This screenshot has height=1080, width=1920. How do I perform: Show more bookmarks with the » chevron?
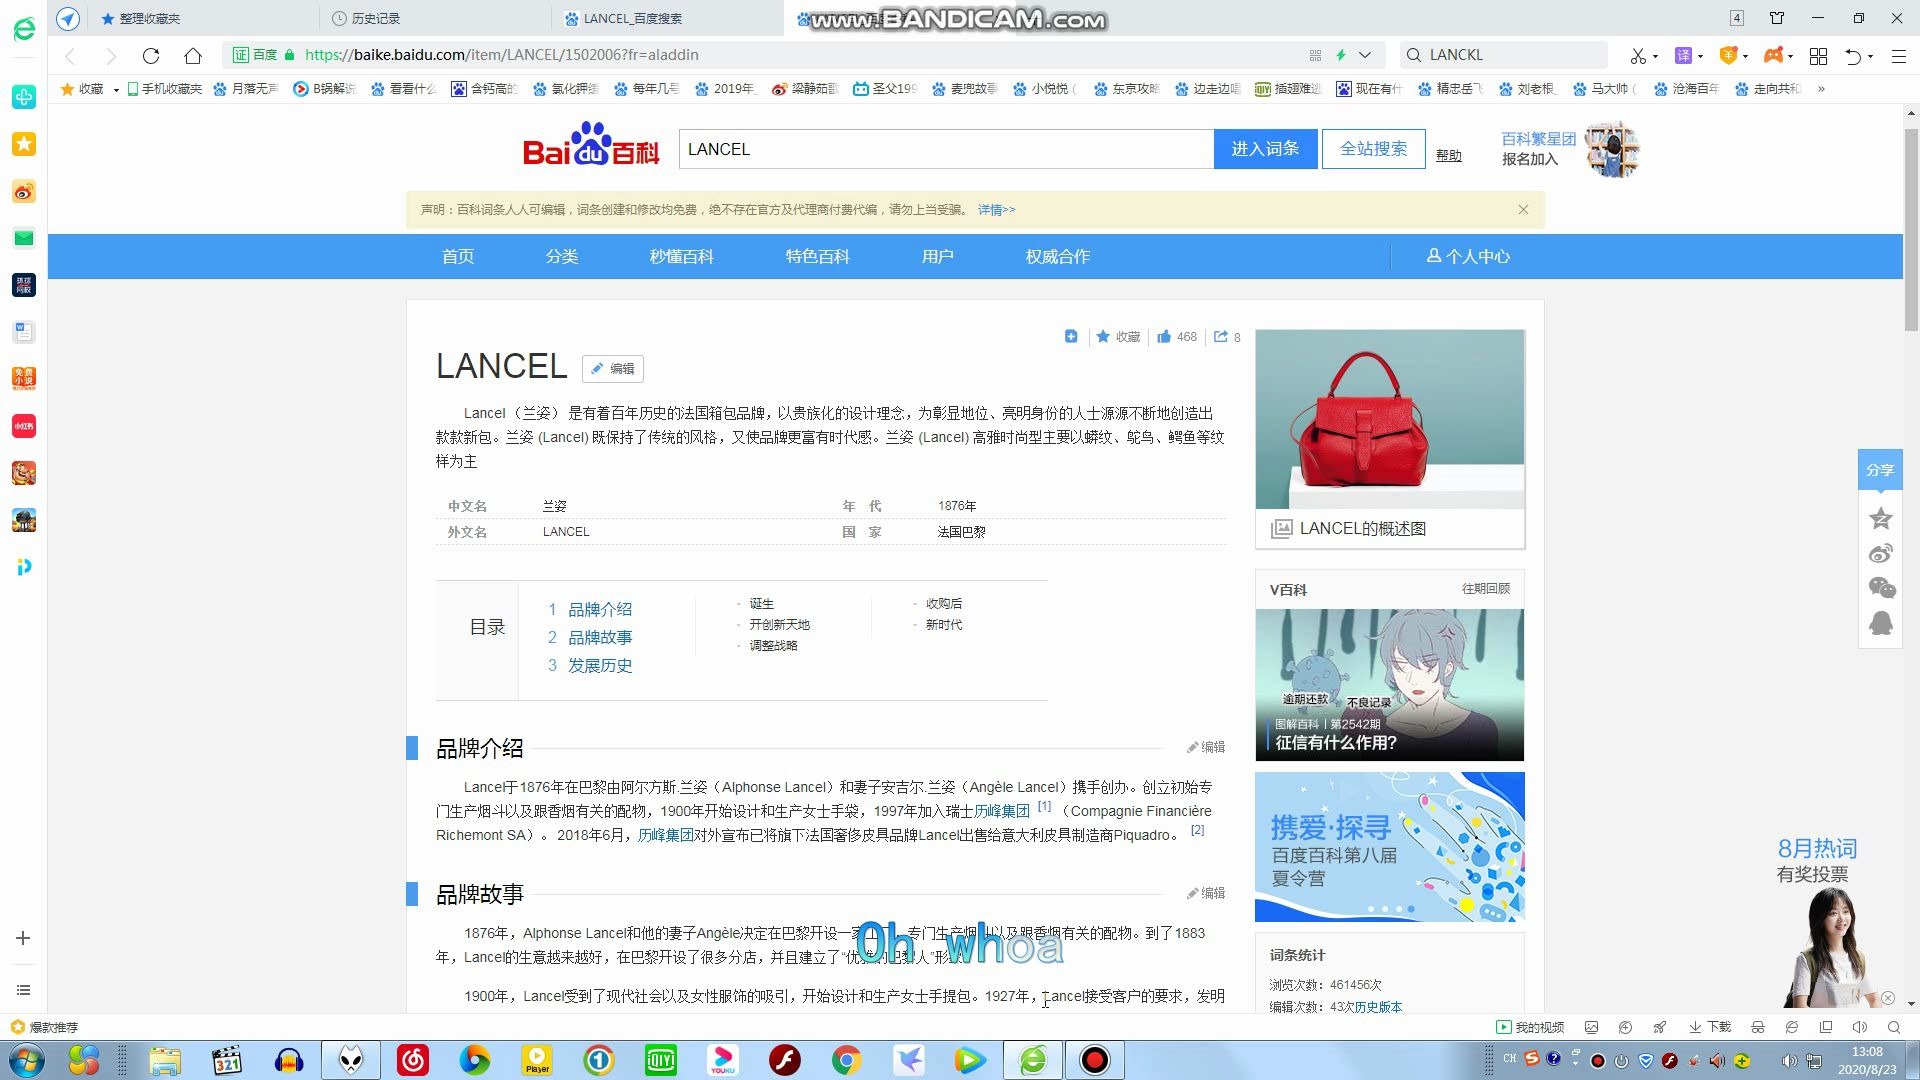[1821, 89]
